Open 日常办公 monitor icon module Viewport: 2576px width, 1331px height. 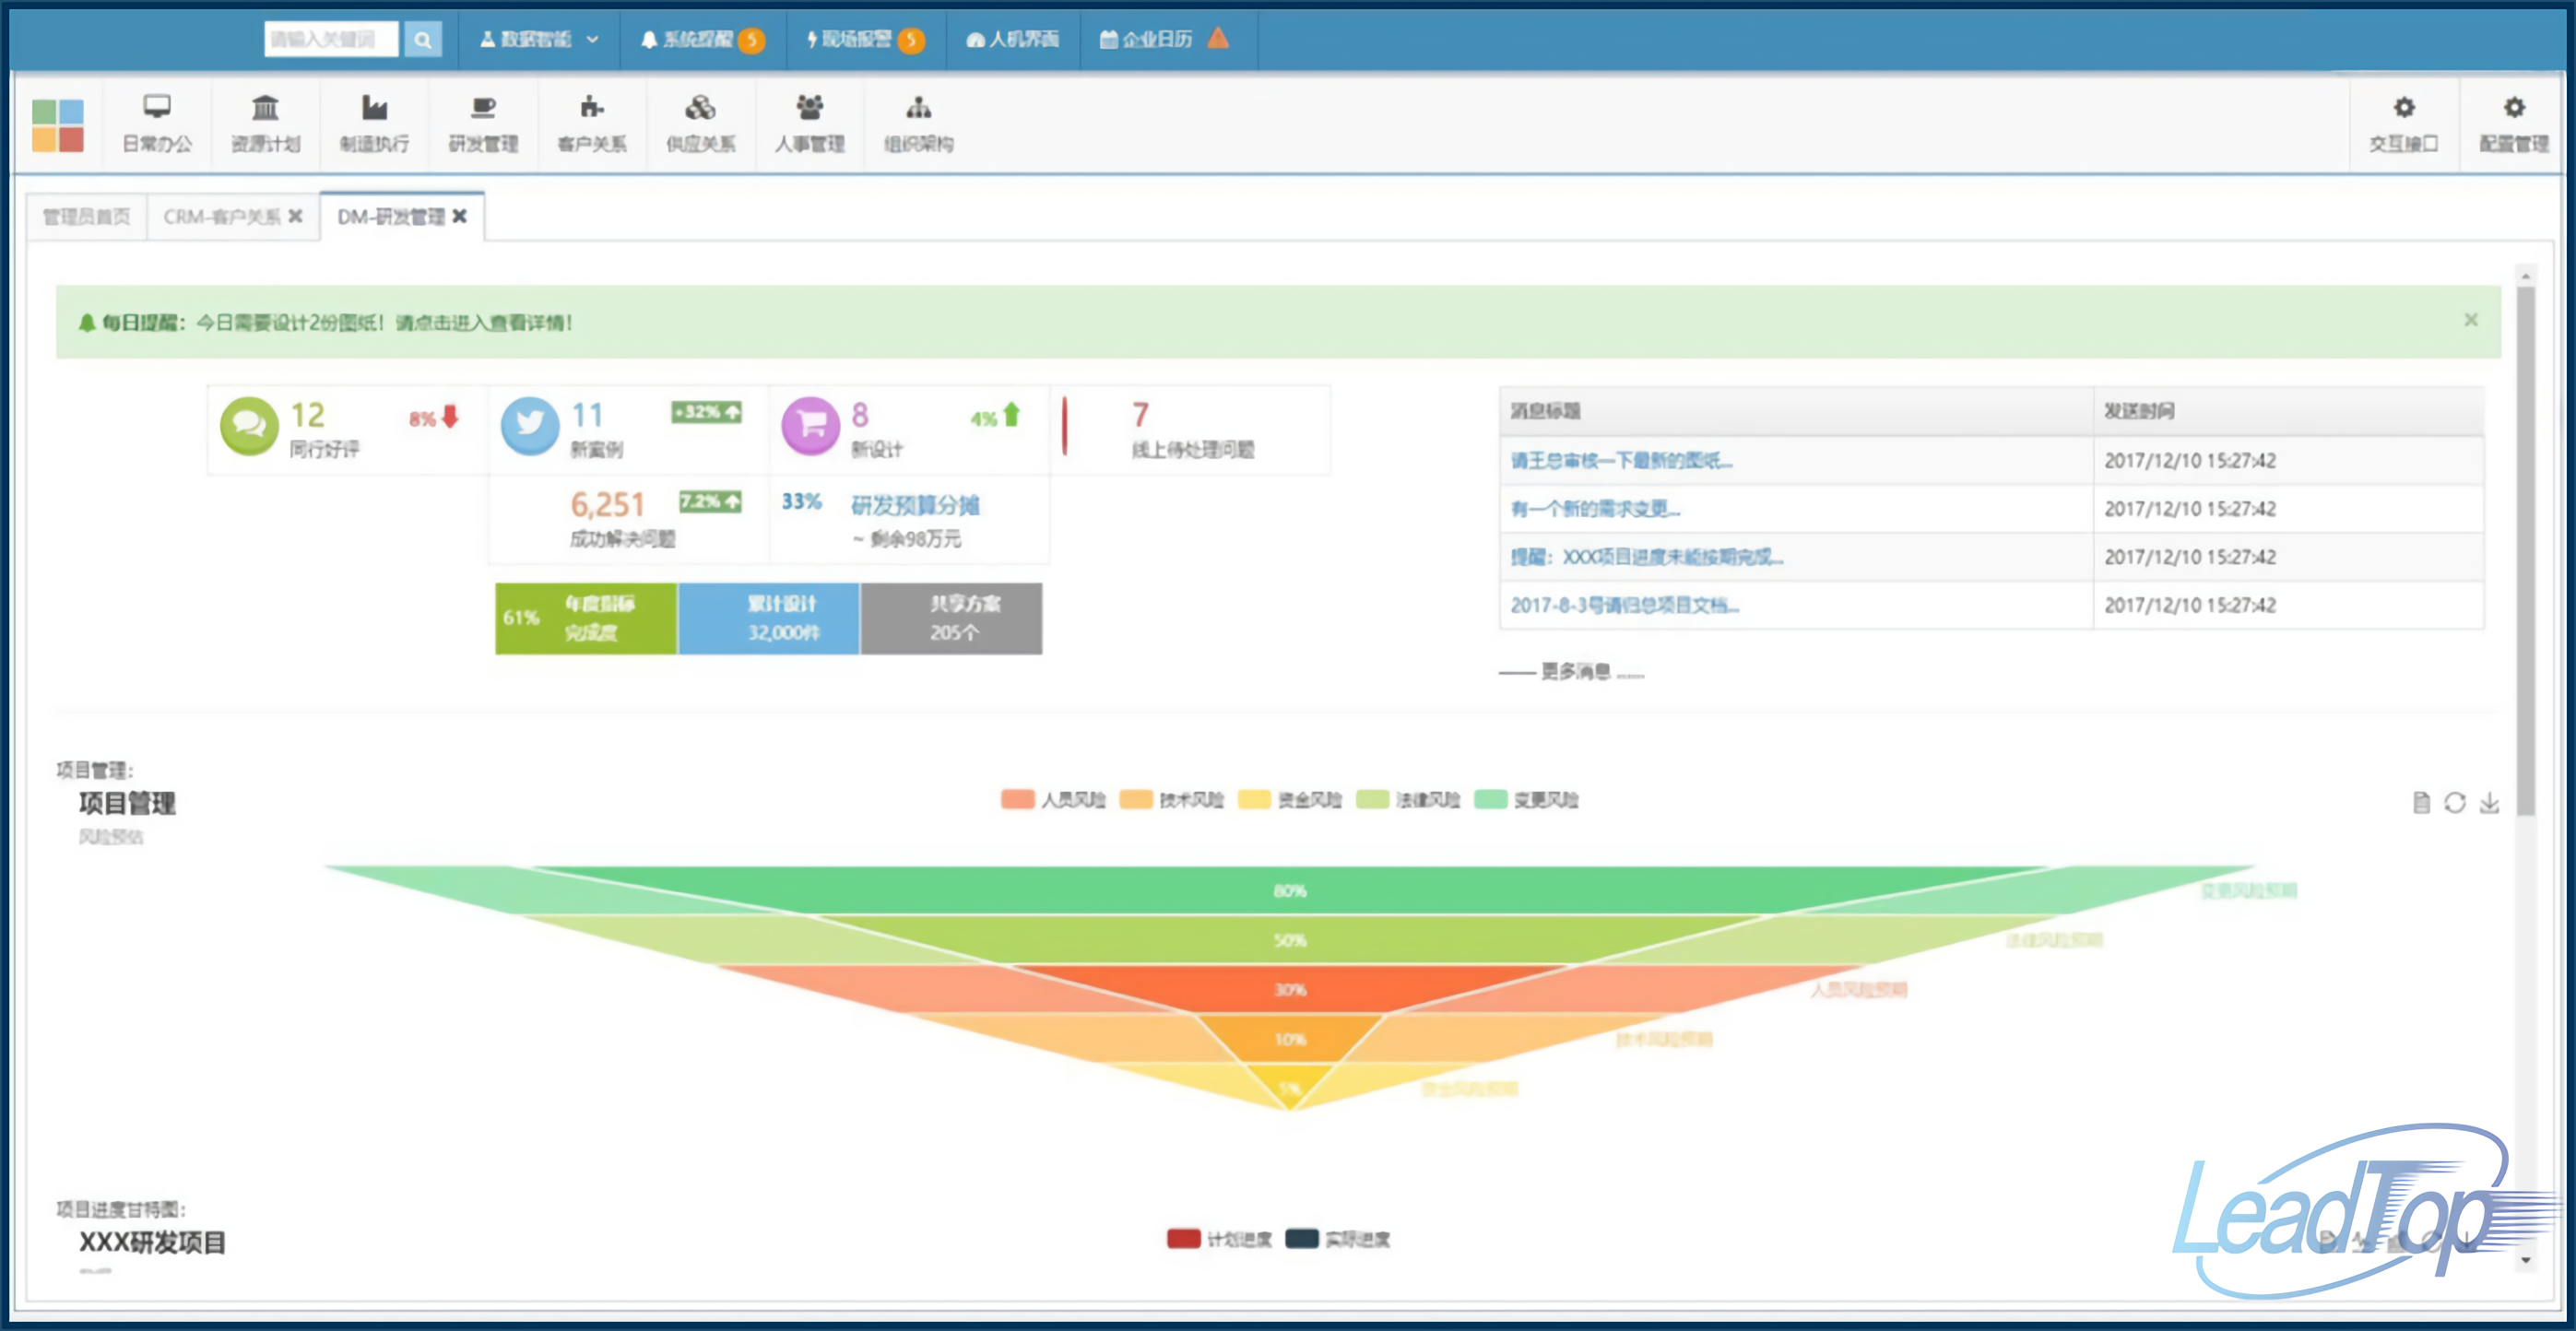(x=157, y=124)
